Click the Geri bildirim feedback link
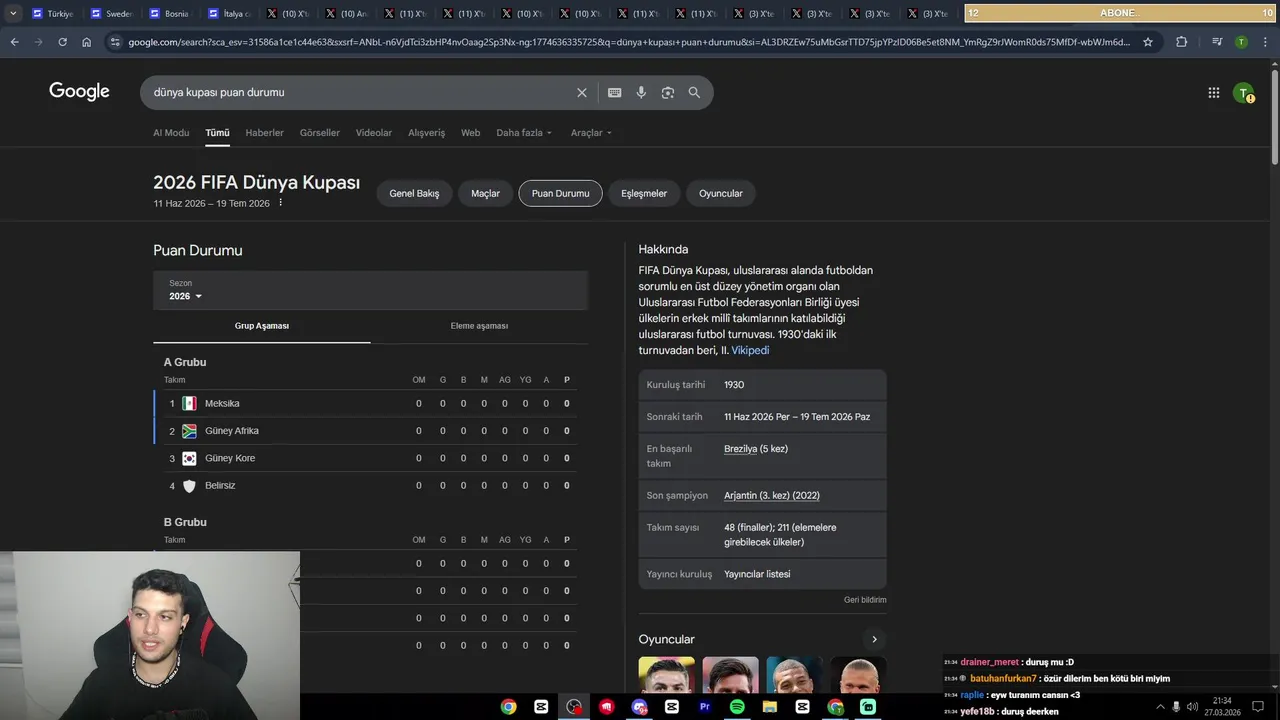Screen dimensions: 1280x720 (865, 600)
